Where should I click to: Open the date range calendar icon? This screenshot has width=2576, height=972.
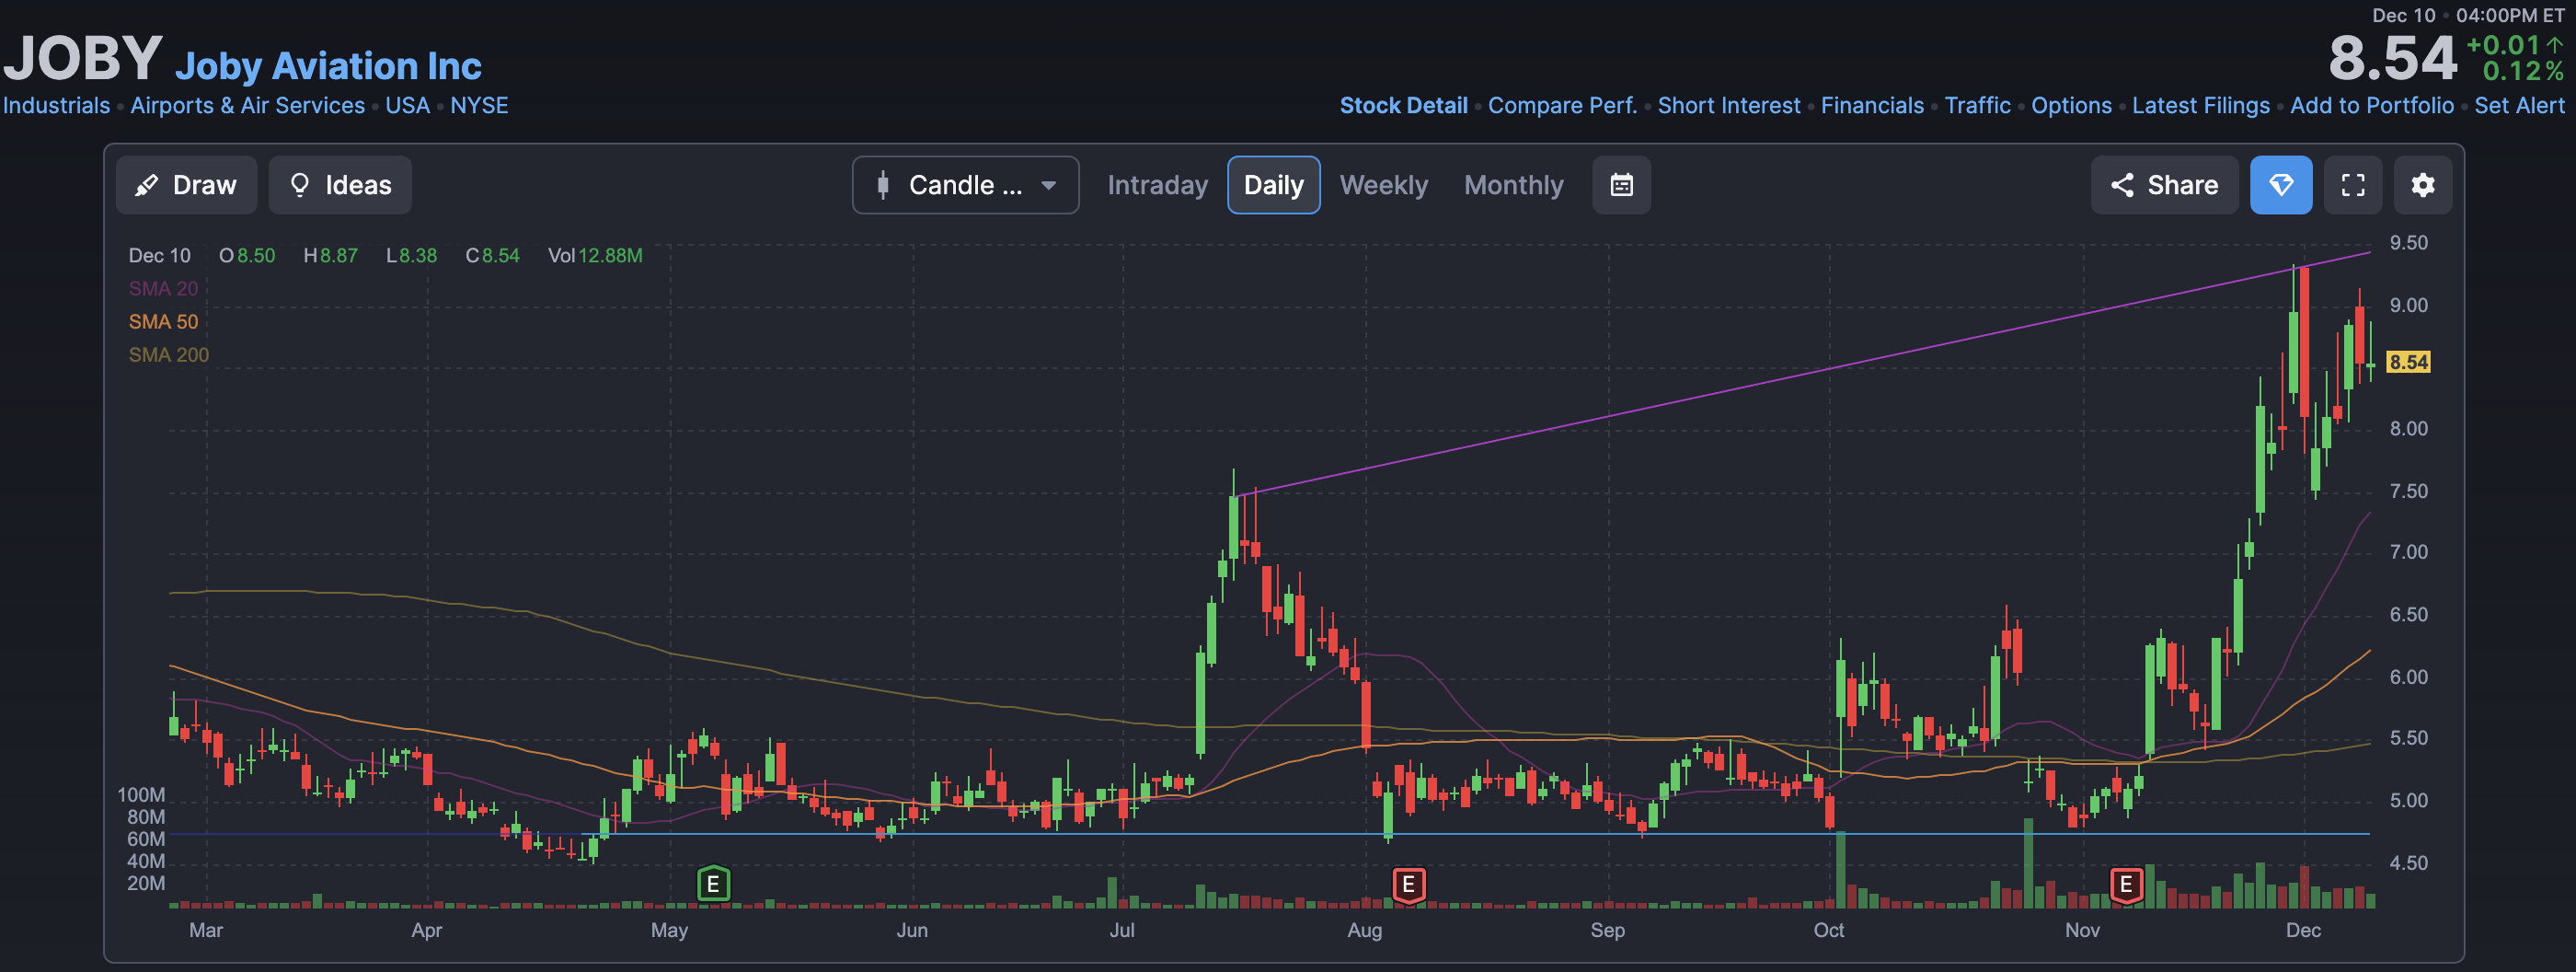pyautogui.click(x=1621, y=185)
